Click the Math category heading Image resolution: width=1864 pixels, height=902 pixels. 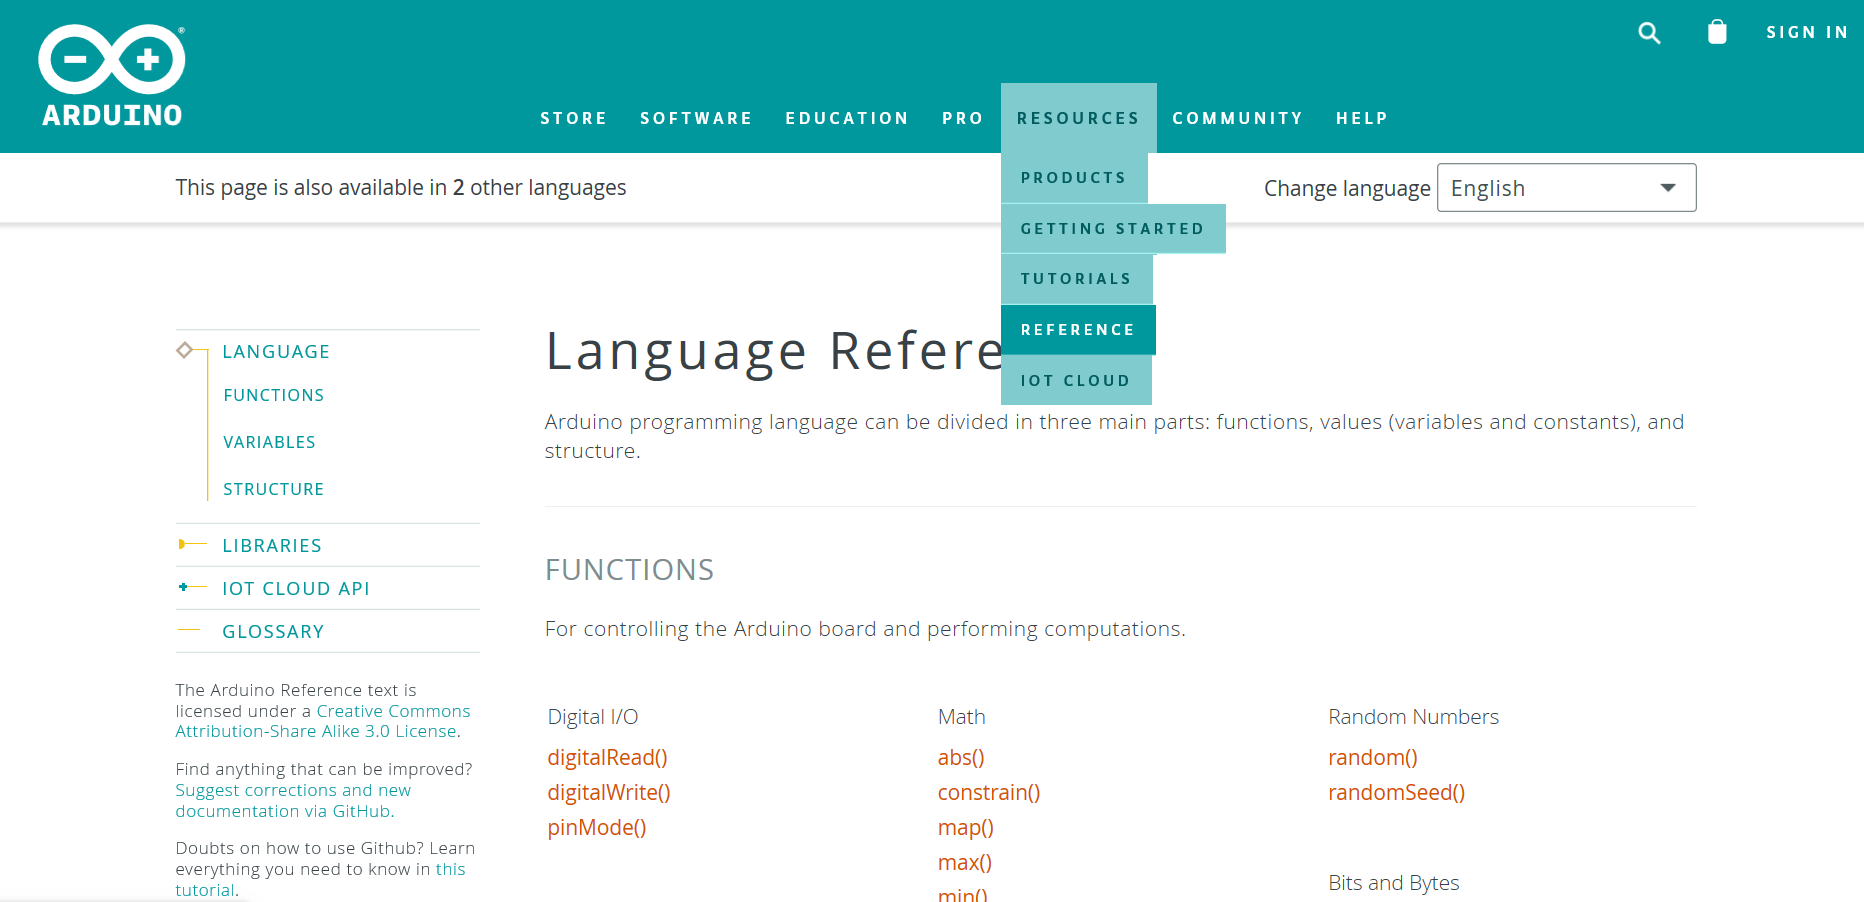pyautogui.click(x=962, y=717)
